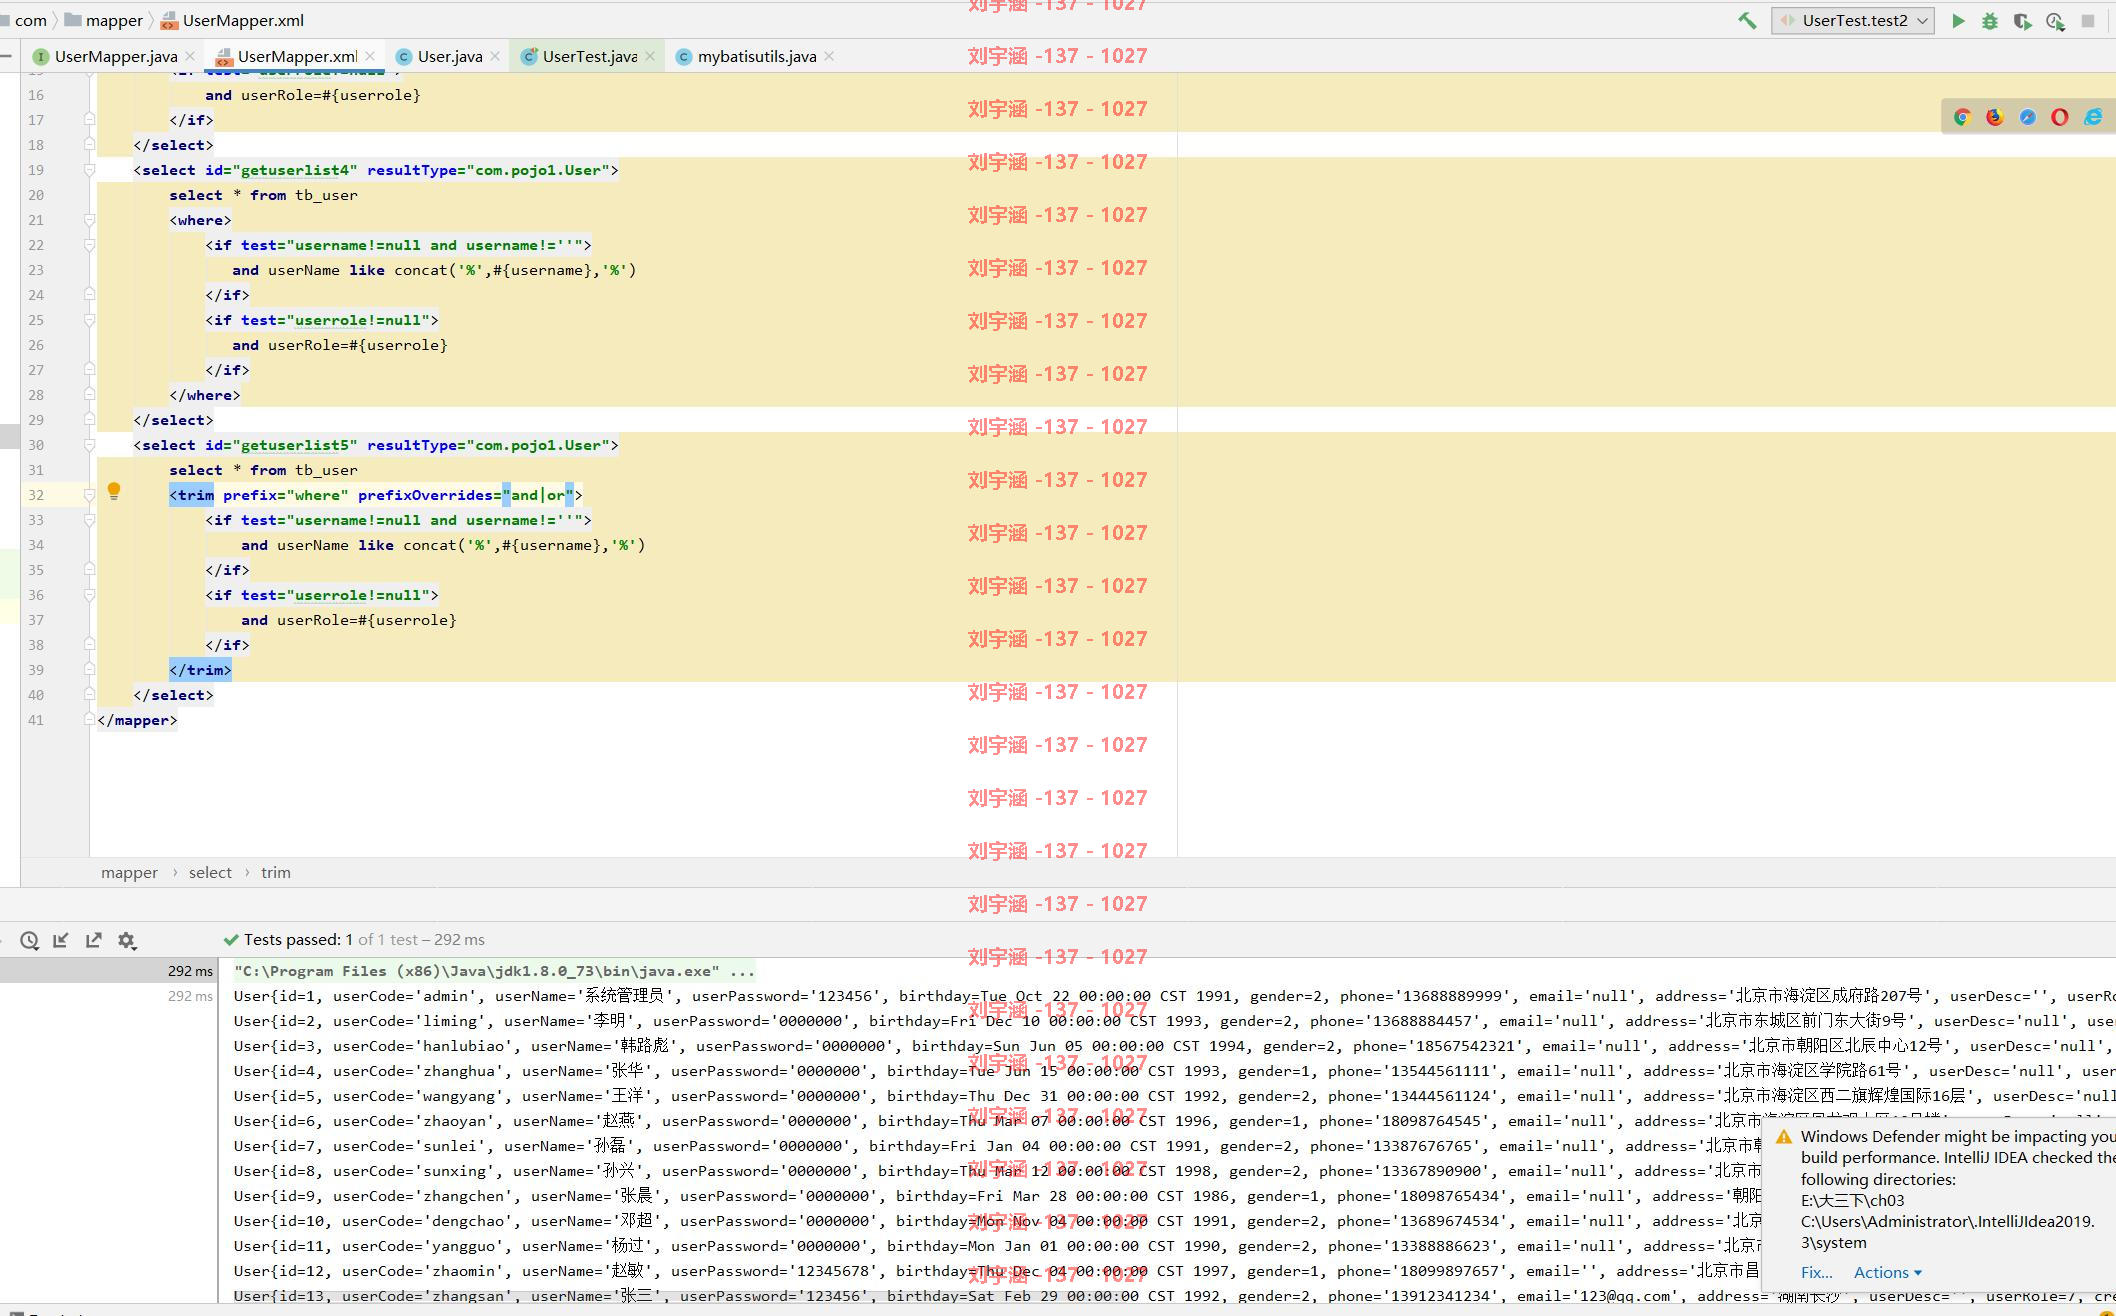Collapse the getuserlist5 select at line 30

tap(89, 445)
